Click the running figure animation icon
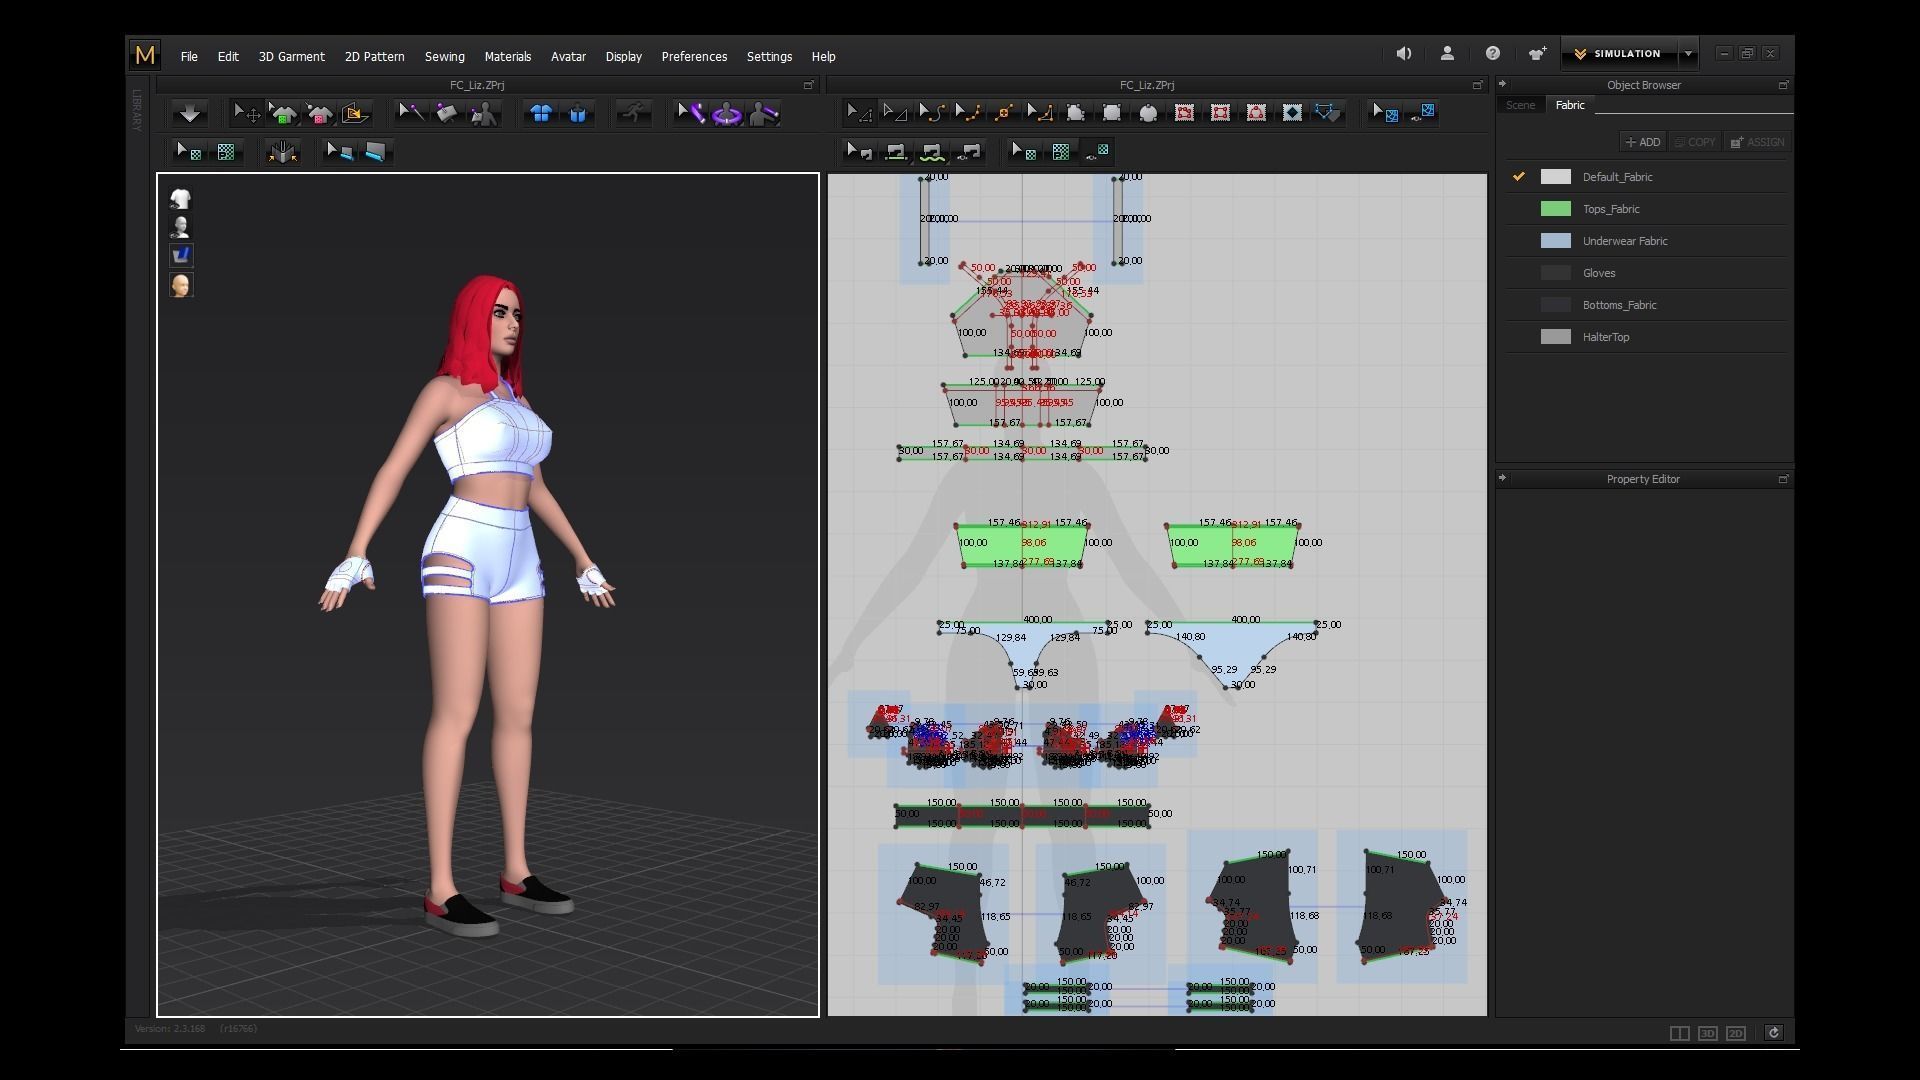This screenshot has height=1080, width=1920. coord(633,113)
